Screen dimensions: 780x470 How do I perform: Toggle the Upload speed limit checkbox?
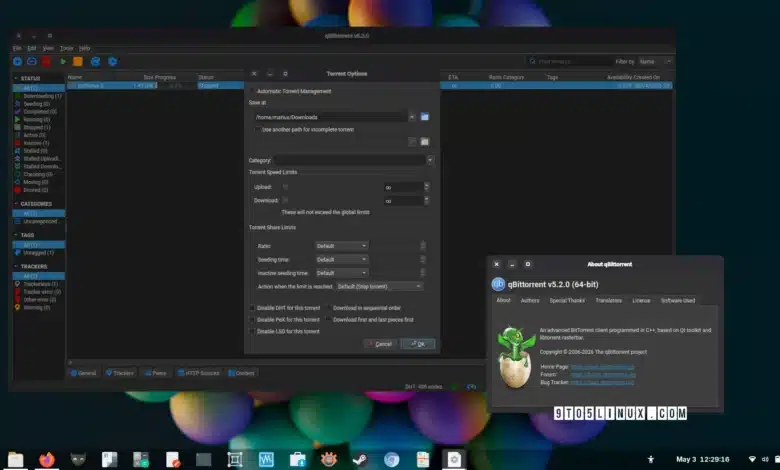point(285,187)
